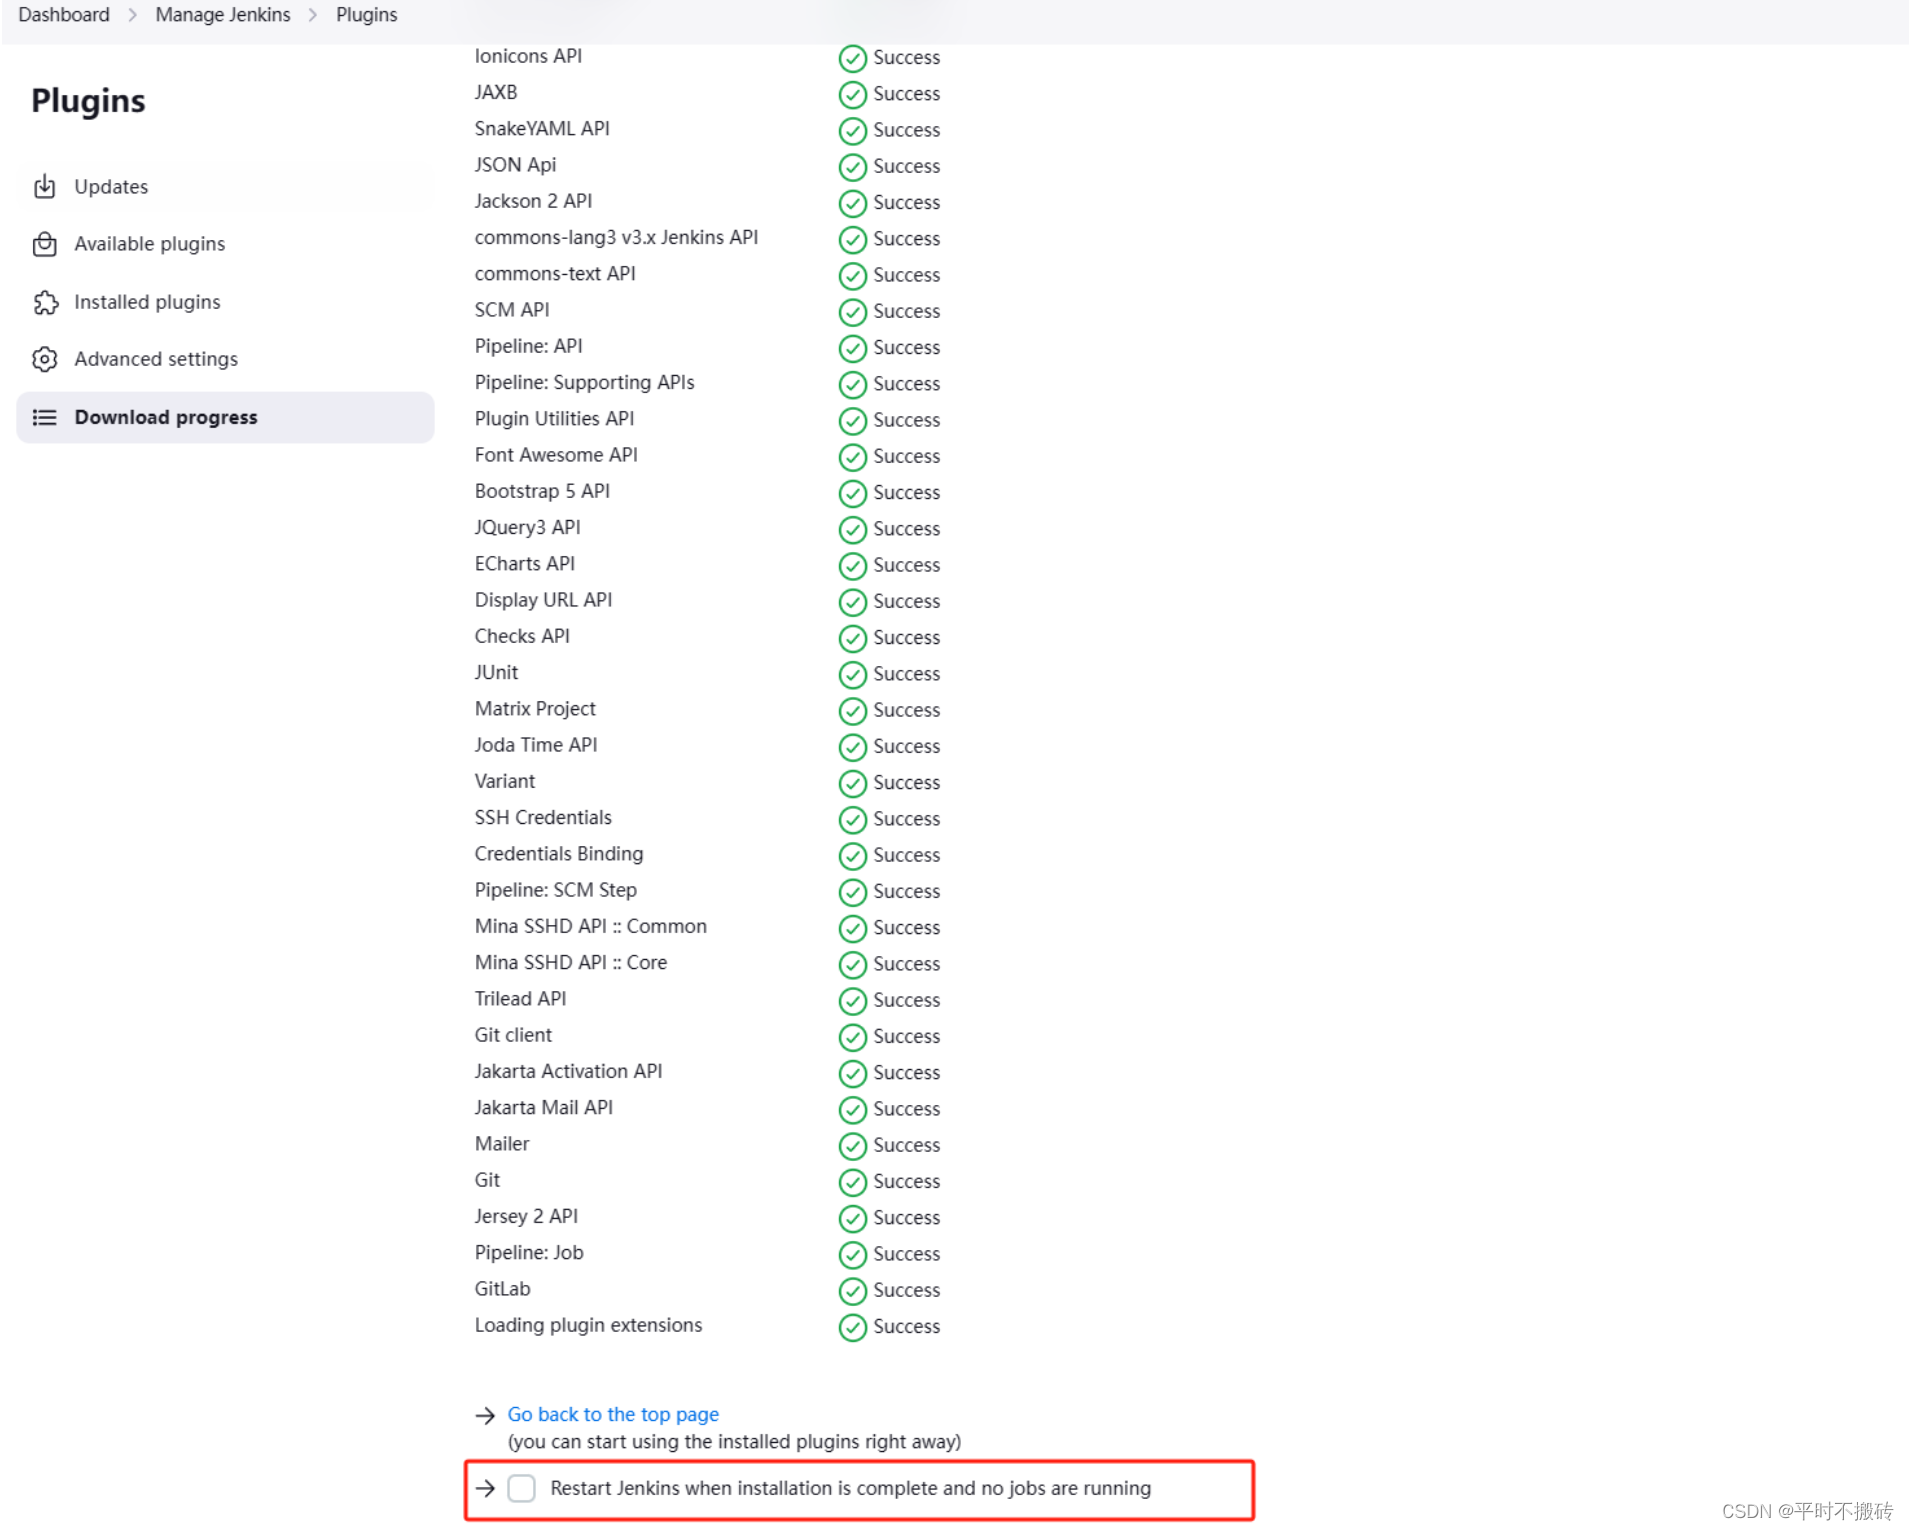Viewport: 1909px width, 1530px height.
Task: Click the Installed plugins puzzle piece icon
Action: coord(45,302)
